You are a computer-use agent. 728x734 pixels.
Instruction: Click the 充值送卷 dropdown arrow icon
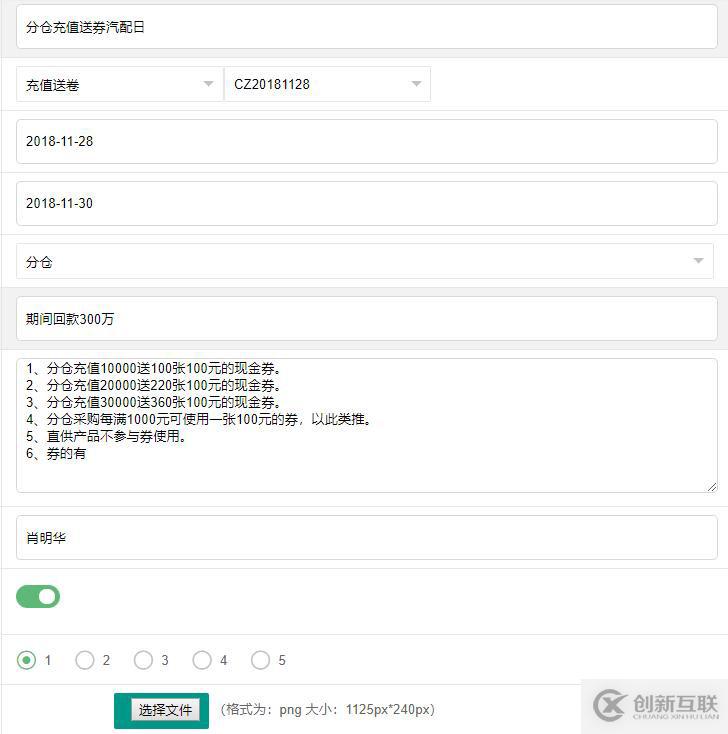coord(208,84)
